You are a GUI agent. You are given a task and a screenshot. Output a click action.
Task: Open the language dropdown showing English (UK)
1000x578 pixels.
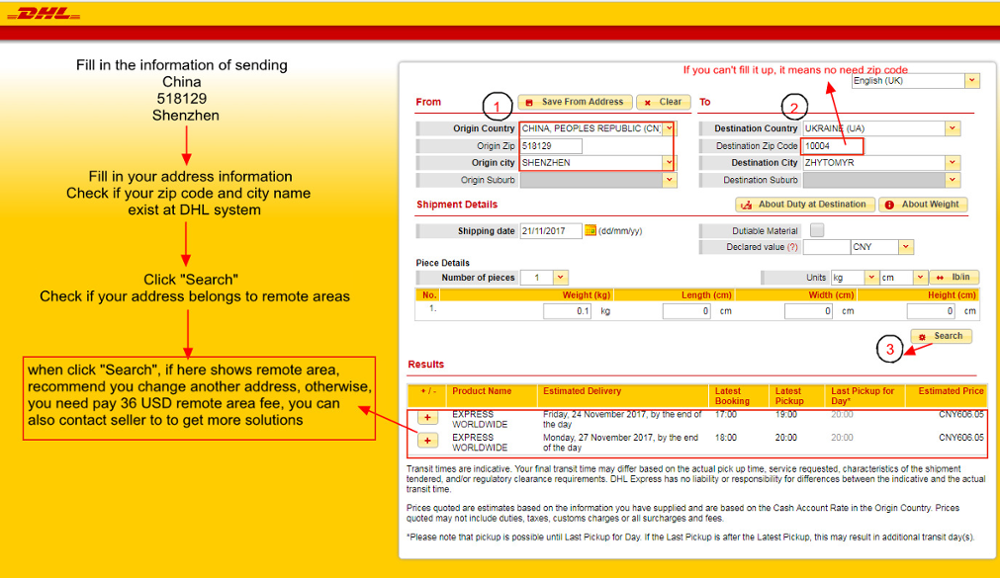[x=972, y=80]
